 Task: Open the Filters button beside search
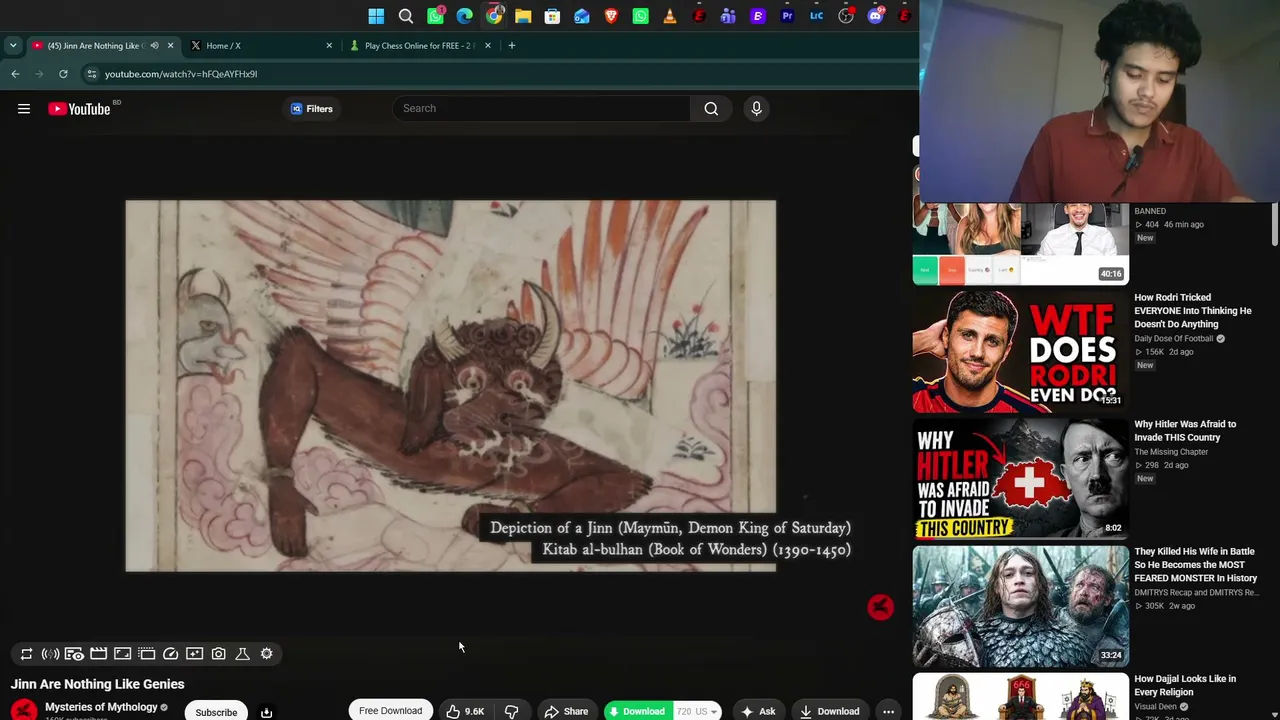point(312,109)
